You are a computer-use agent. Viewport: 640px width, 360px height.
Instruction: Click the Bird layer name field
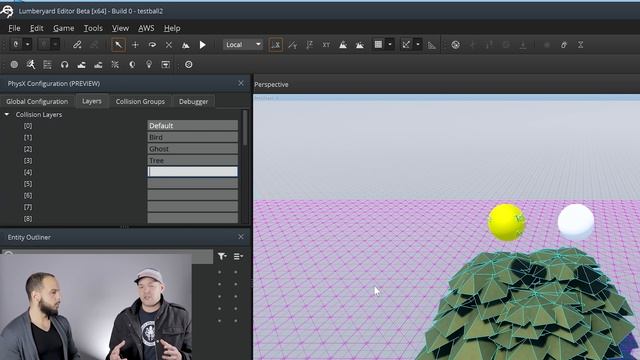point(193,137)
